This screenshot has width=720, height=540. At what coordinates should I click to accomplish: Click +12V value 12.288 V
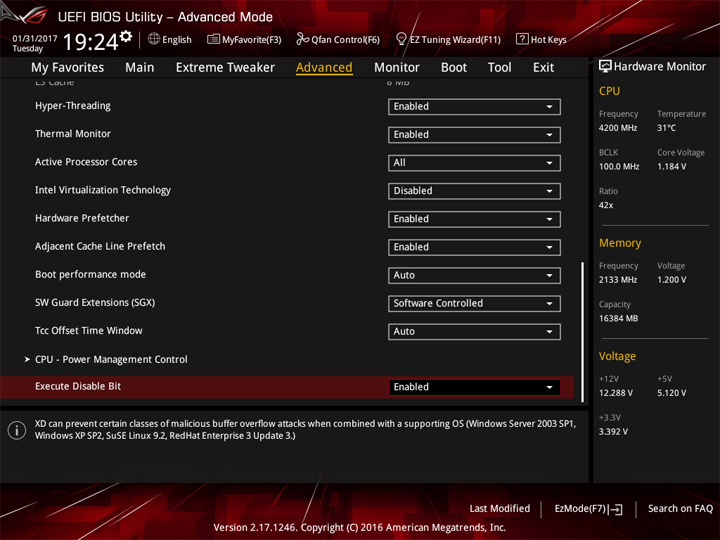615,393
